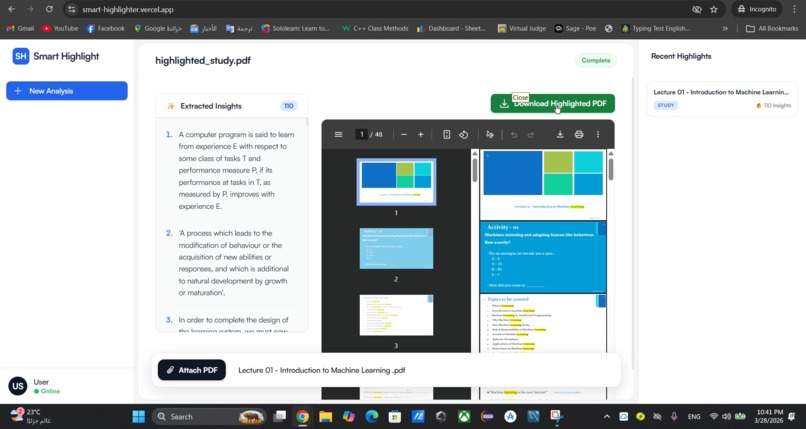Click the Attach PDF button
The image size is (806, 429).
(192, 370)
